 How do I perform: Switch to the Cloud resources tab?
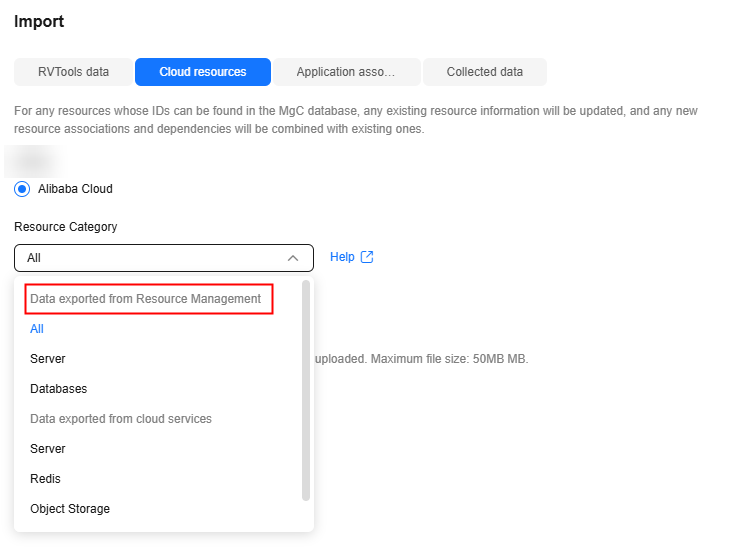coord(203,72)
